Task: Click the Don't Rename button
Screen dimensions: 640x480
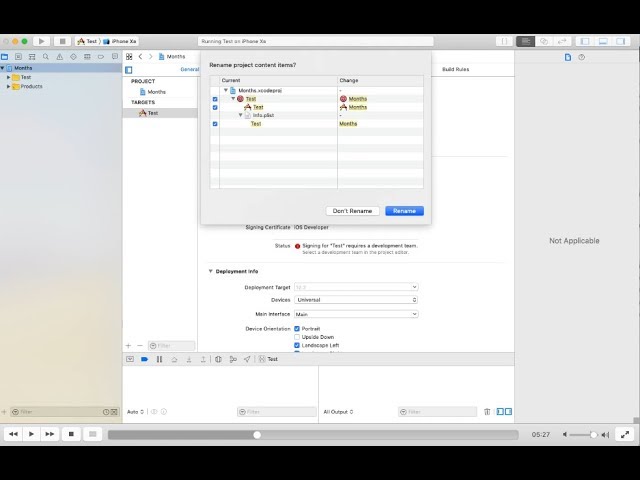Action: [x=352, y=211]
